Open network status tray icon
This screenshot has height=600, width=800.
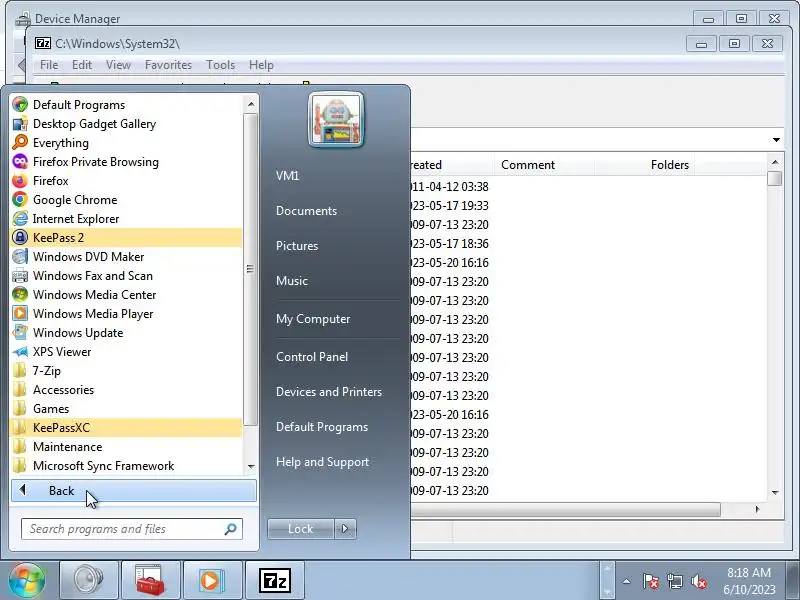674,581
